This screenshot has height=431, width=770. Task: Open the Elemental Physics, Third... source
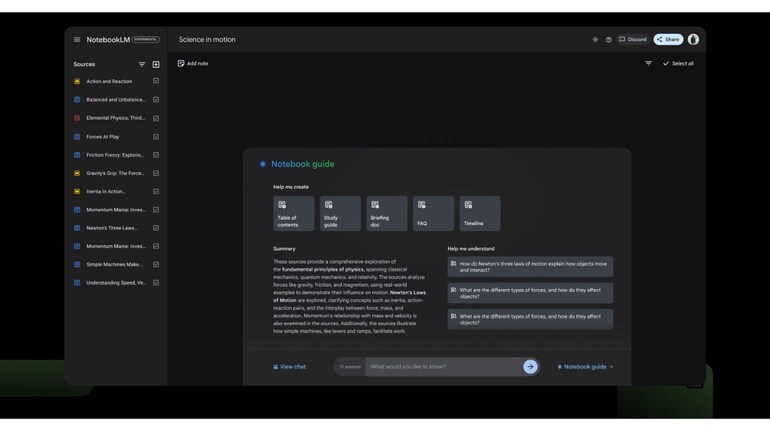115,118
